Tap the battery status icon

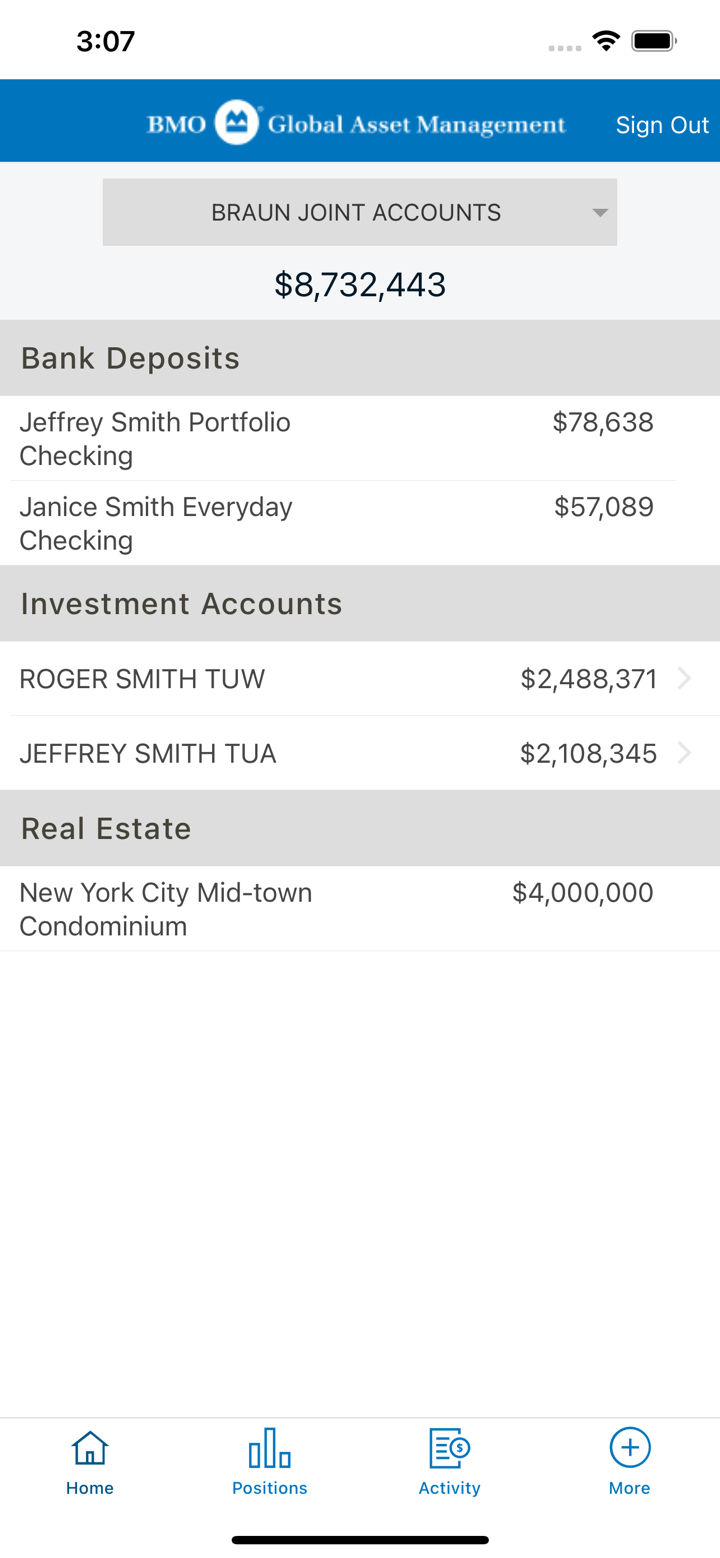tap(655, 41)
